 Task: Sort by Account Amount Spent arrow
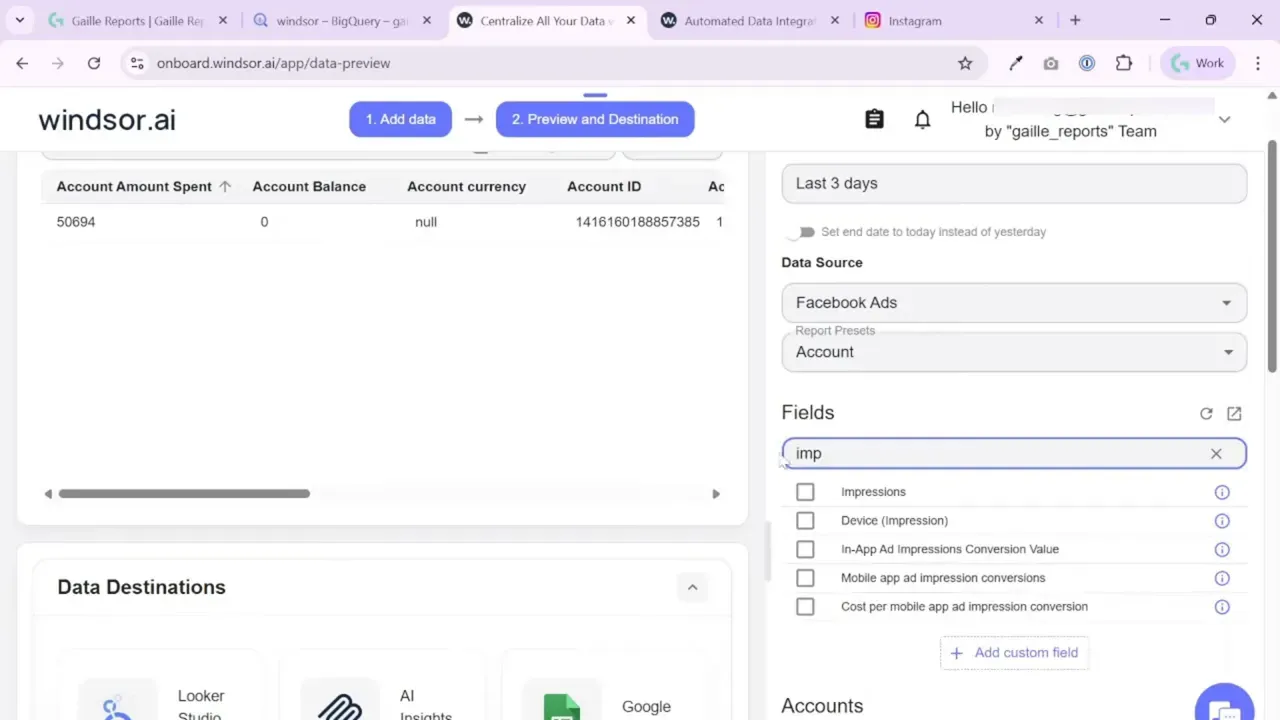coord(225,187)
